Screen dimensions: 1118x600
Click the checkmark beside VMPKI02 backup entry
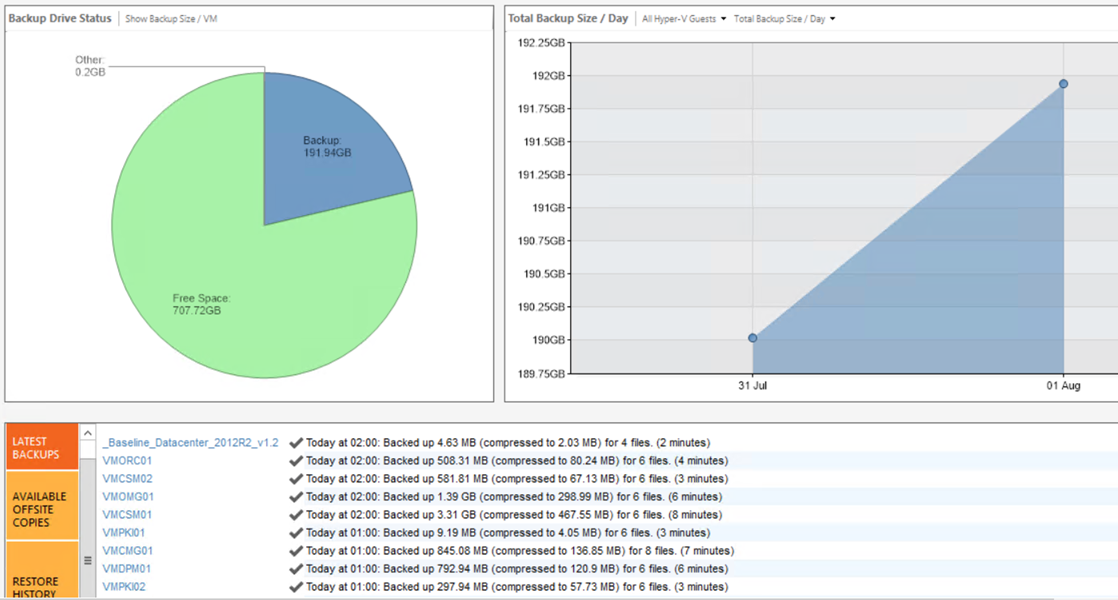(296, 587)
